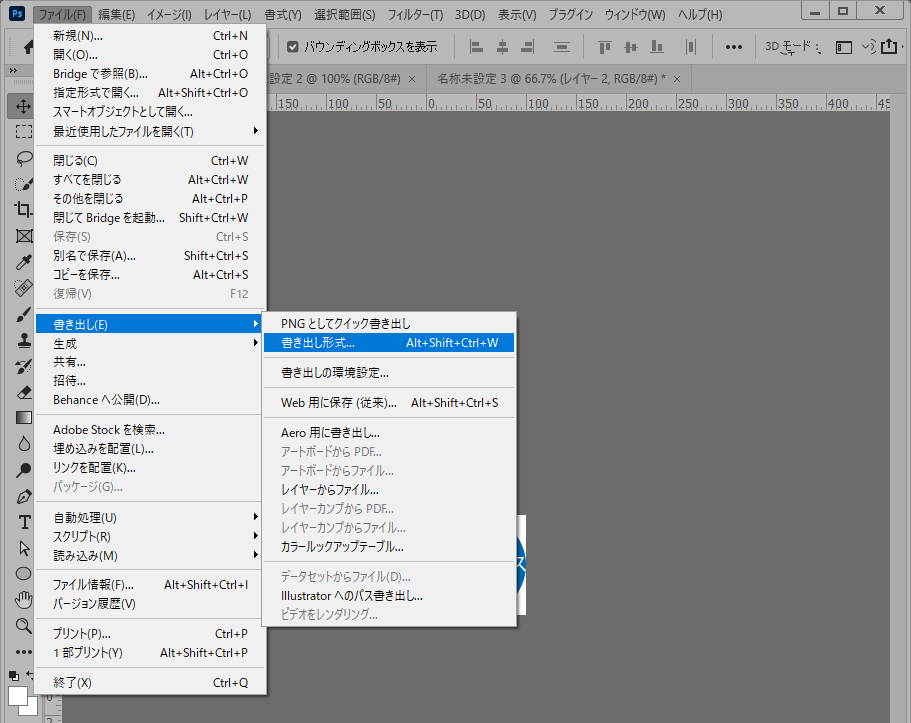Select the Move tool

coord(23,106)
